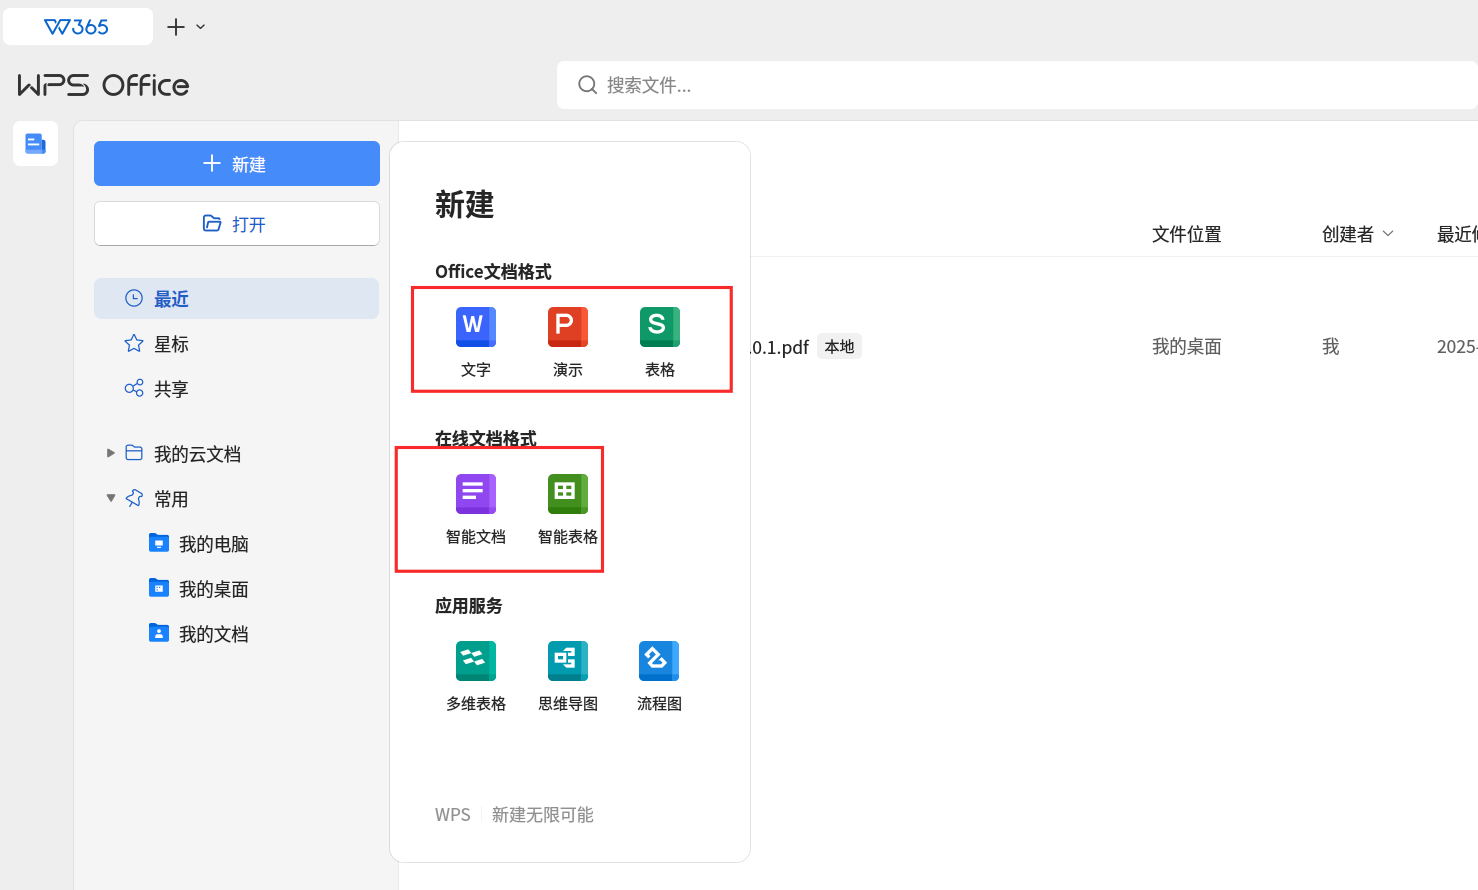Screen dimensions: 1478x890
Task: Expand the 我的云文档 tree node
Action: 111,453
